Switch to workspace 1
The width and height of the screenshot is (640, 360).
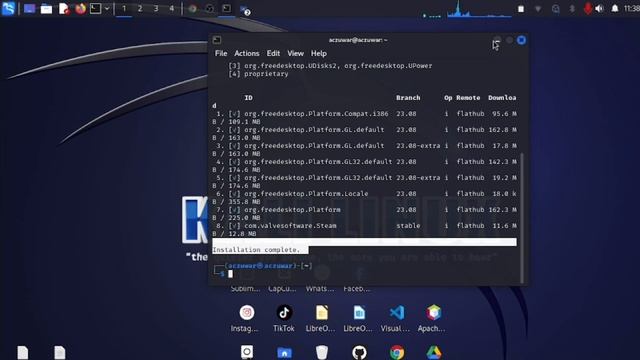(x=124, y=8)
